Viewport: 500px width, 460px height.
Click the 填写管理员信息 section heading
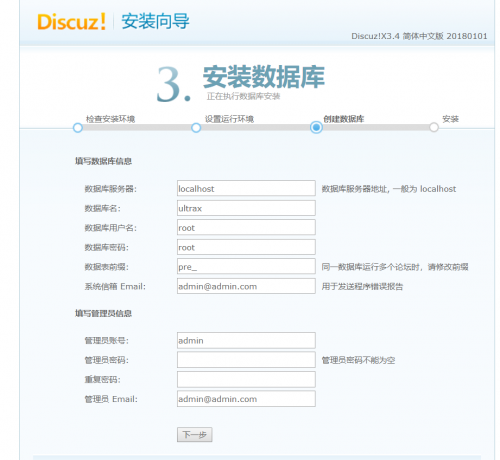point(103,313)
